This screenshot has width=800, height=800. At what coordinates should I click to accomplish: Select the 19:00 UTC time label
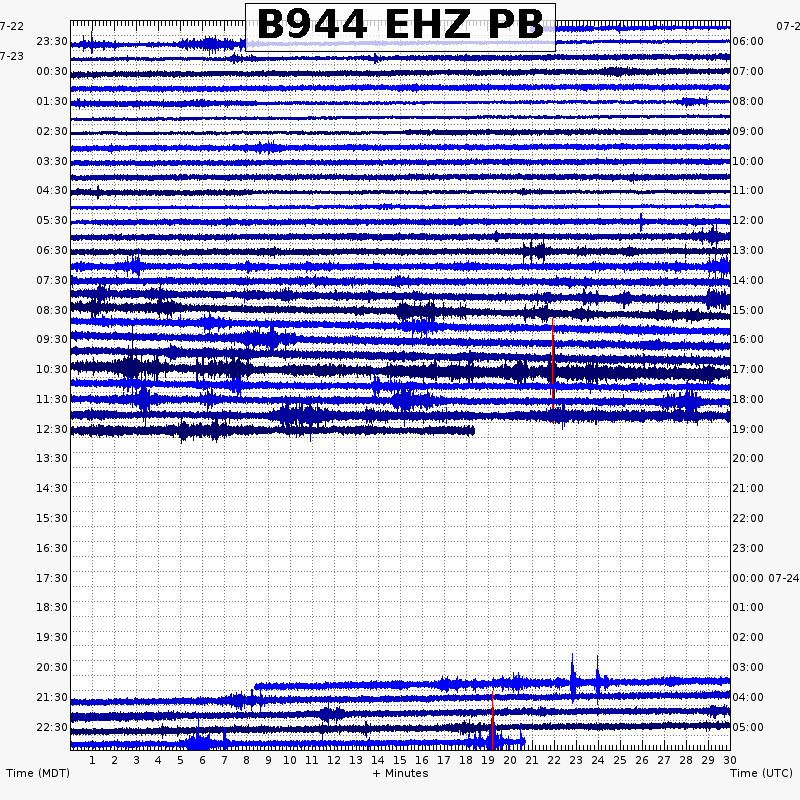[748, 430]
